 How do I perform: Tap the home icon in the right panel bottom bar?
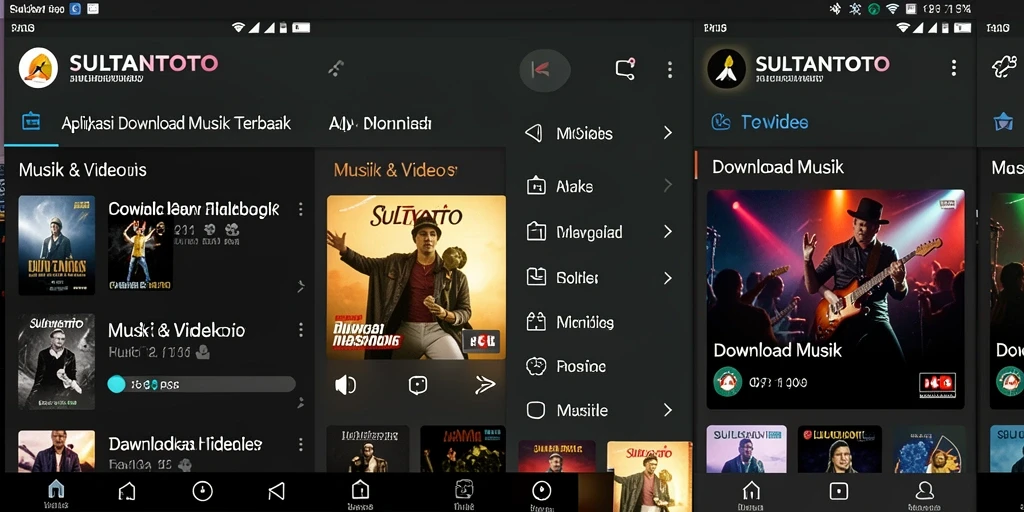752,490
